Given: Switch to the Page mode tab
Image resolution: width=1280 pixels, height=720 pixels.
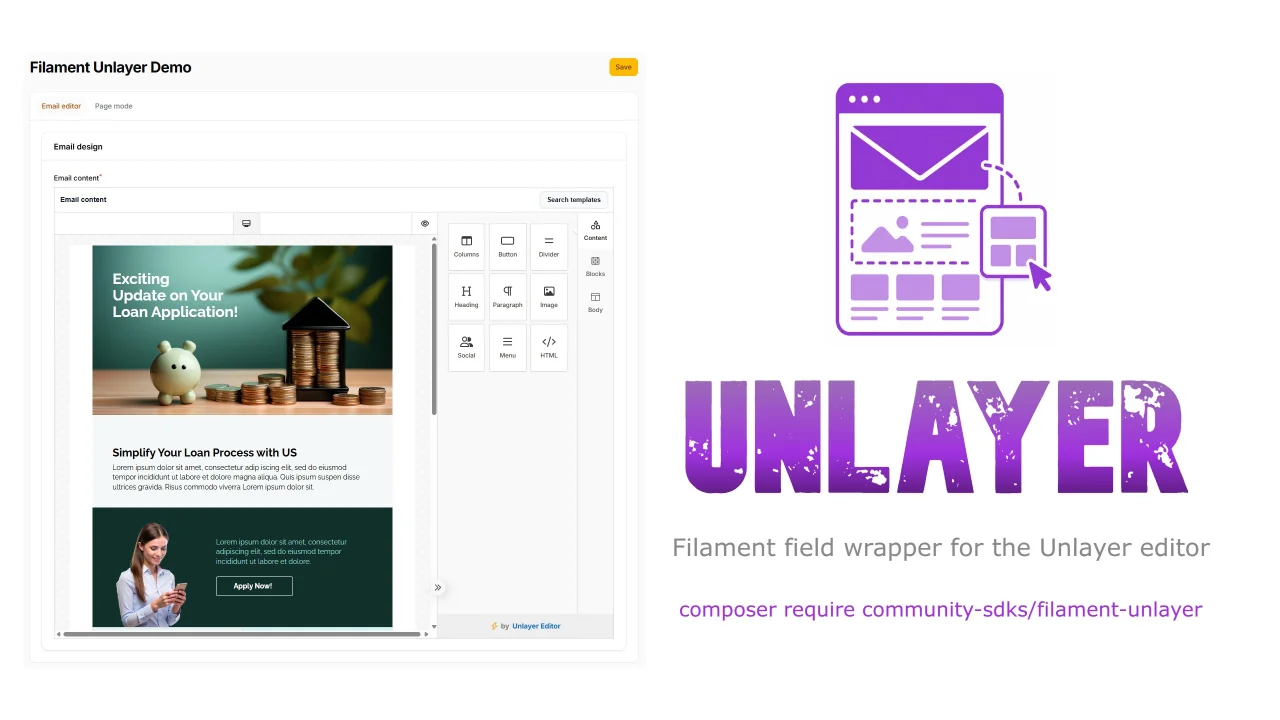Looking at the screenshot, I should pos(114,106).
